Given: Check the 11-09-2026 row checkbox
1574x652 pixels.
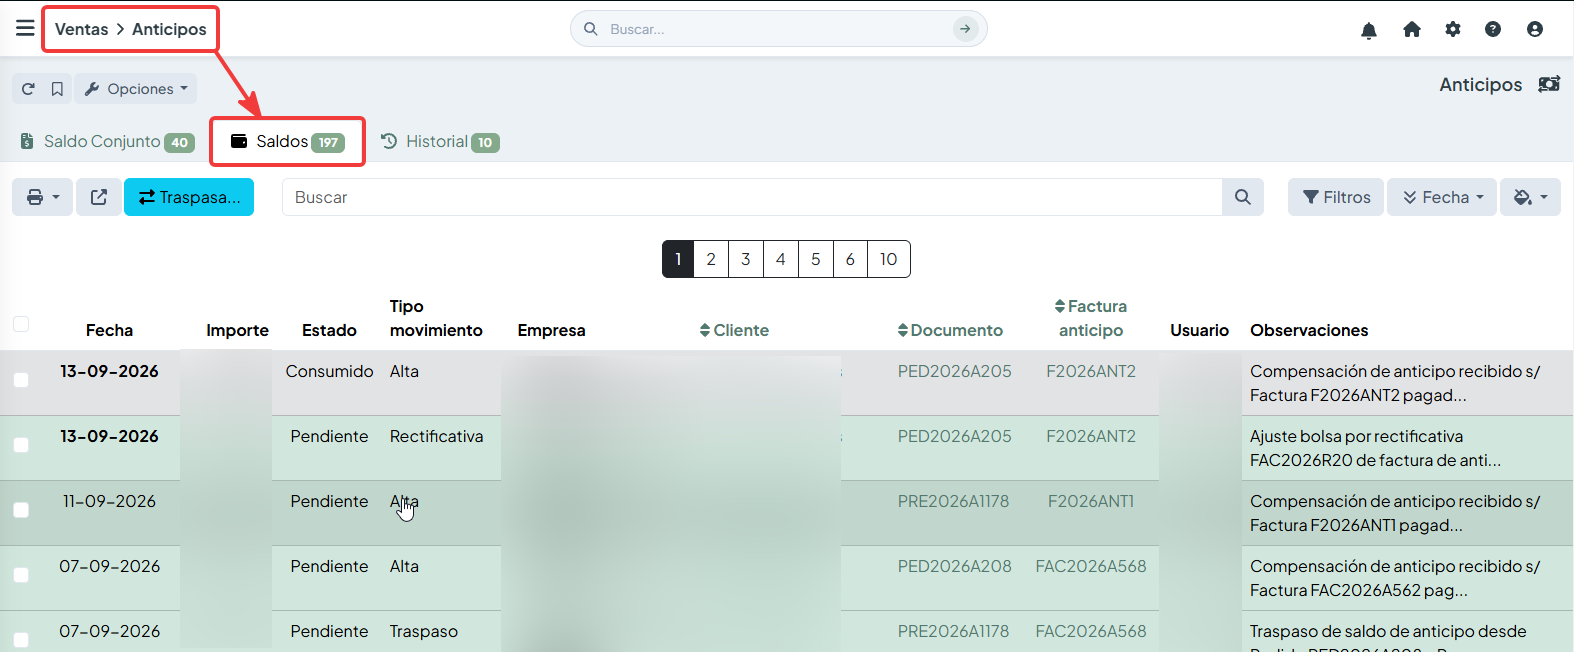Looking at the screenshot, I should pyautogui.click(x=21, y=510).
